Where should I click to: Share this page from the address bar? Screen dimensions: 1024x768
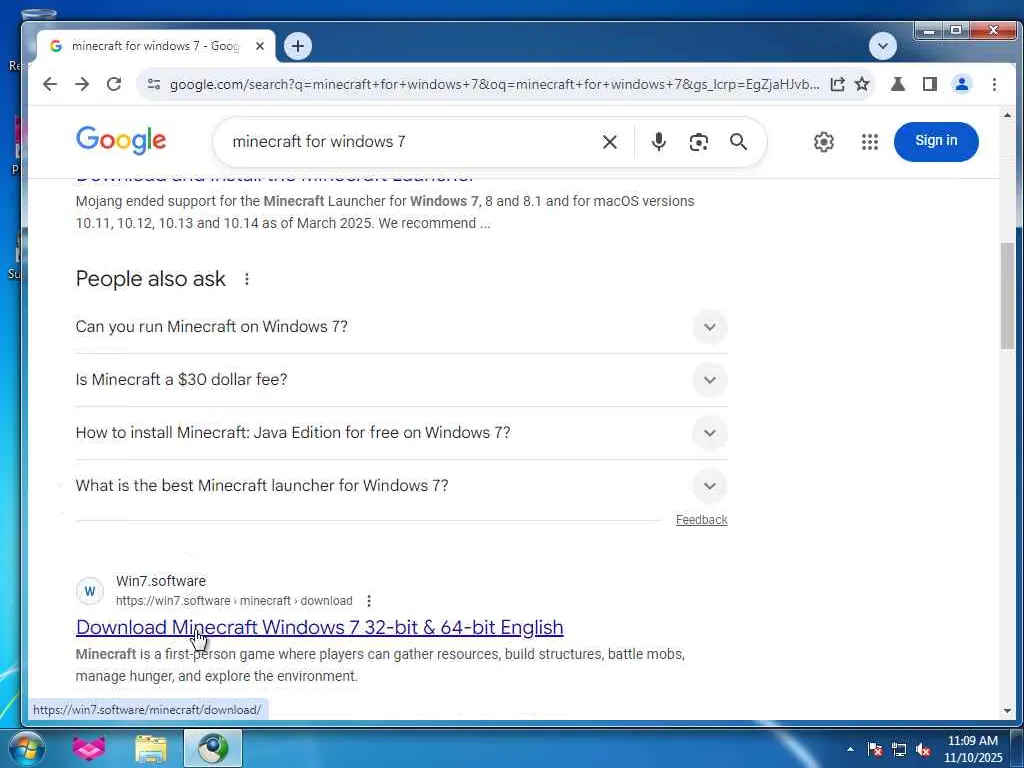tap(837, 84)
